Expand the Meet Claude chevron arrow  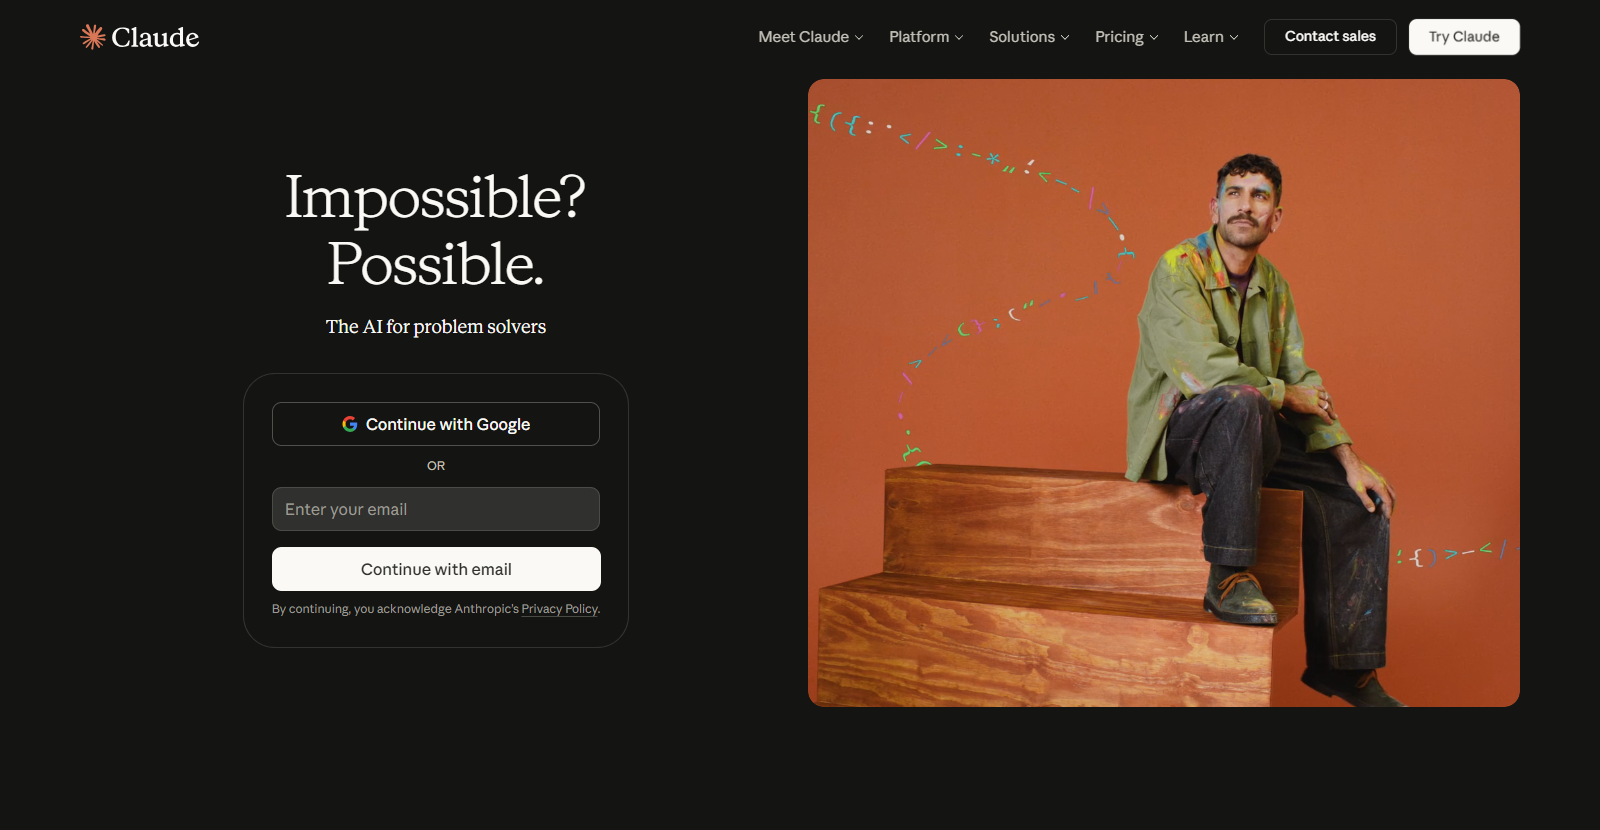point(859,37)
